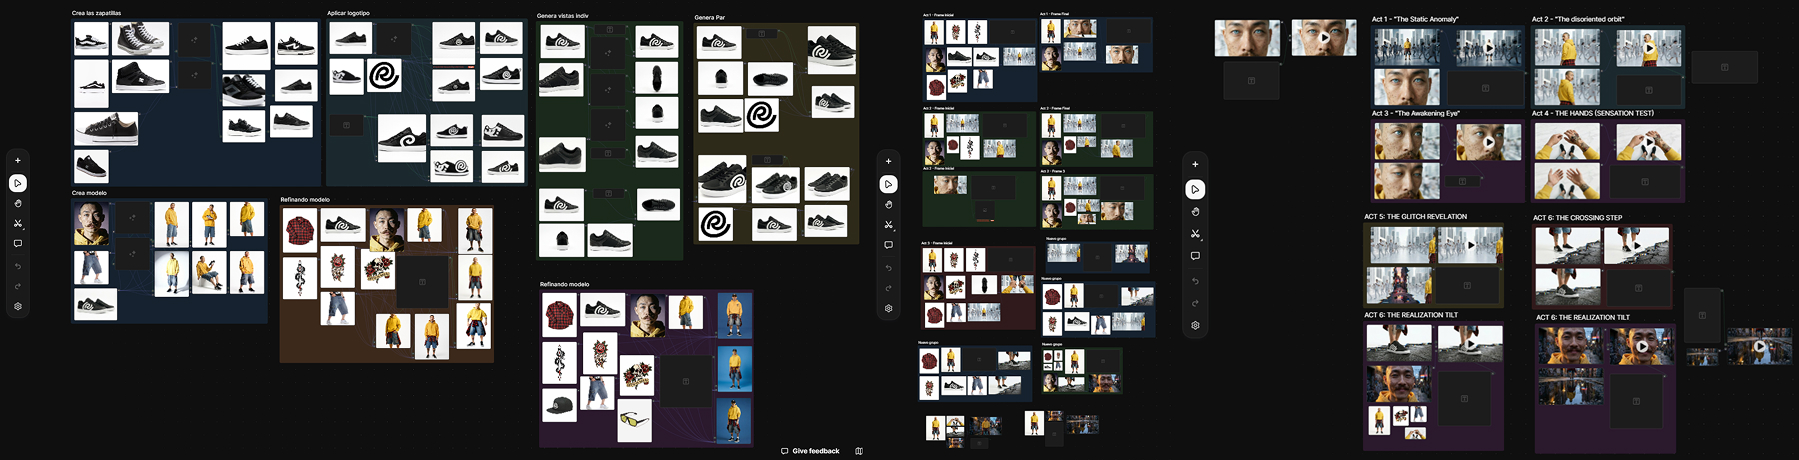Play the video in ACT 6 CROSSING STEP group
The width and height of the screenshot is (1799, 460).
1637,246
